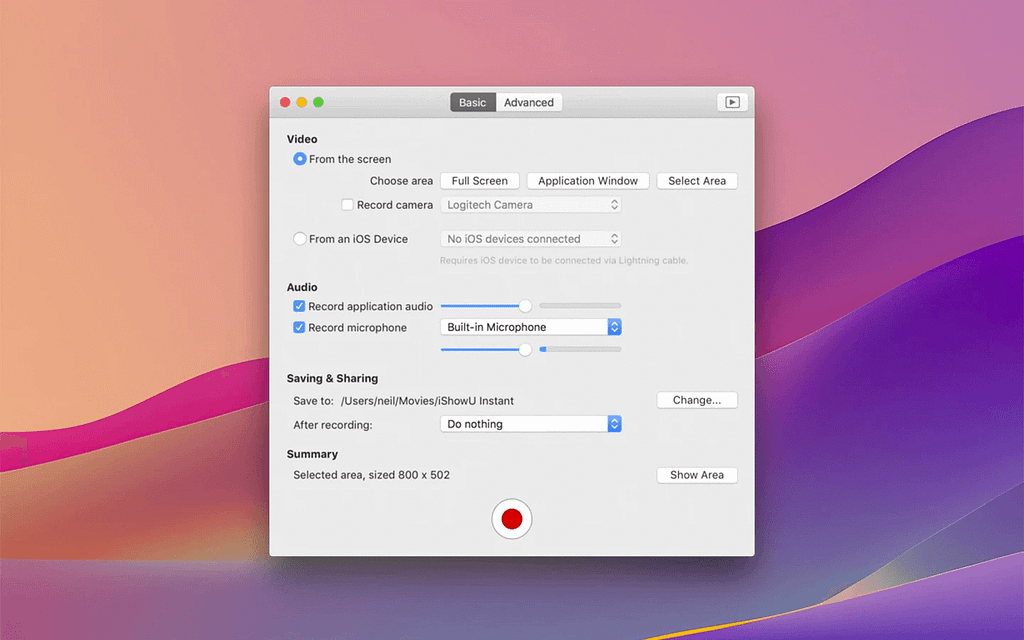This screenshot has height=640, width=1024.
Task: Open the Logitech Camera dropdown
Action: [525, 204]
